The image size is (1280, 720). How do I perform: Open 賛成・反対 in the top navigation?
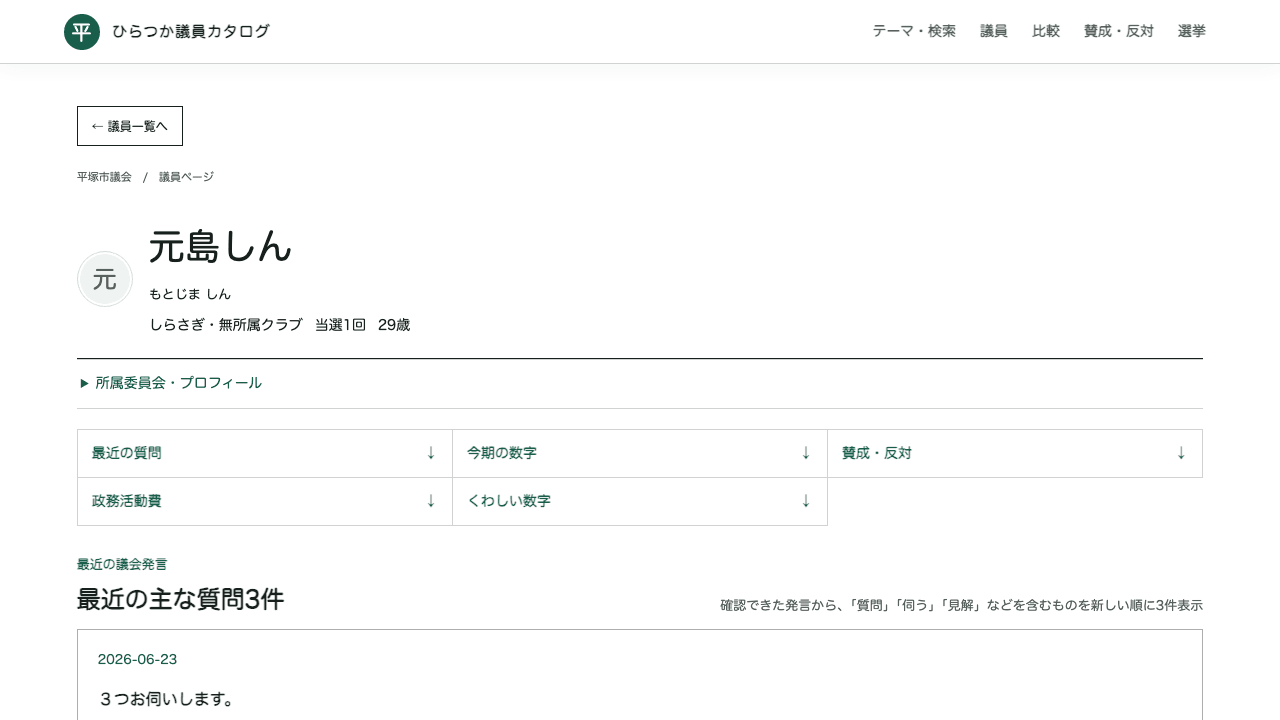coord(1119,31)
